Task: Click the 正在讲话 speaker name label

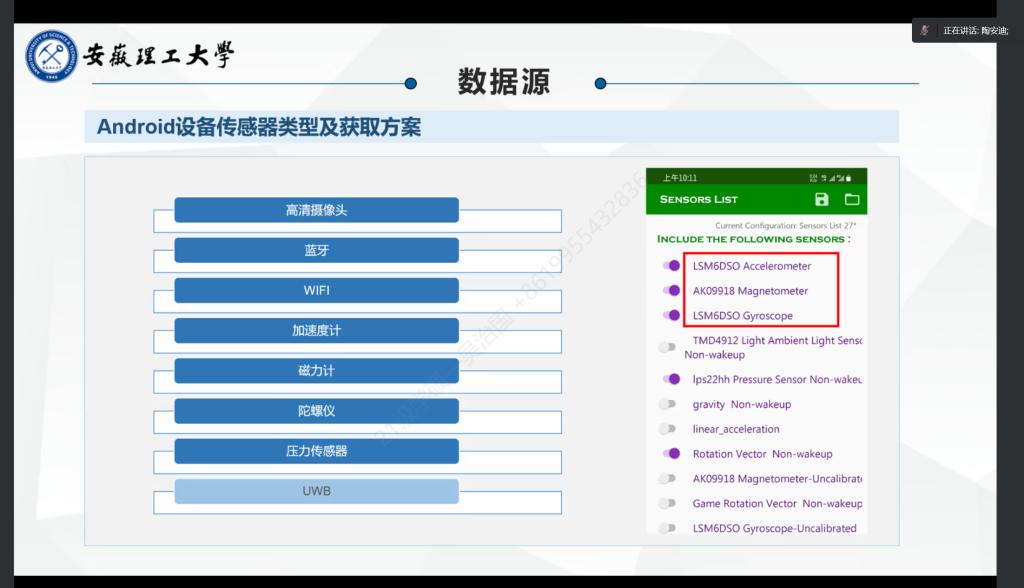Action: click(975, 30)
